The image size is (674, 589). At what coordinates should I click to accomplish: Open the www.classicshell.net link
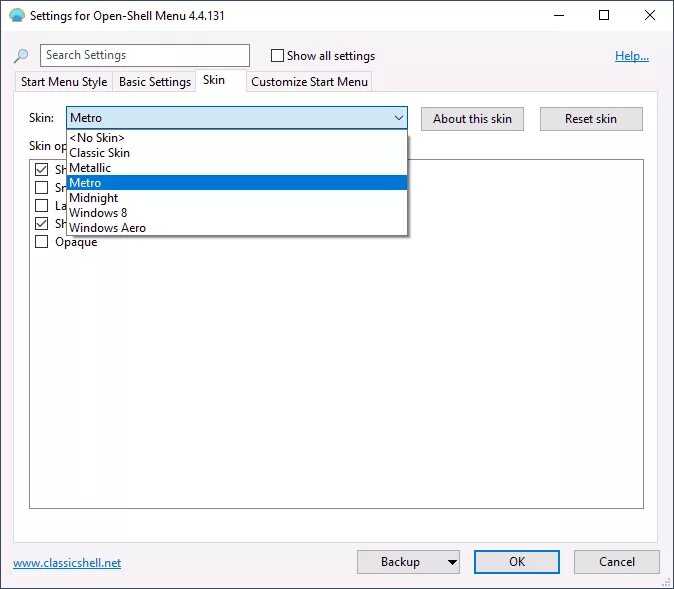(67, 563)
